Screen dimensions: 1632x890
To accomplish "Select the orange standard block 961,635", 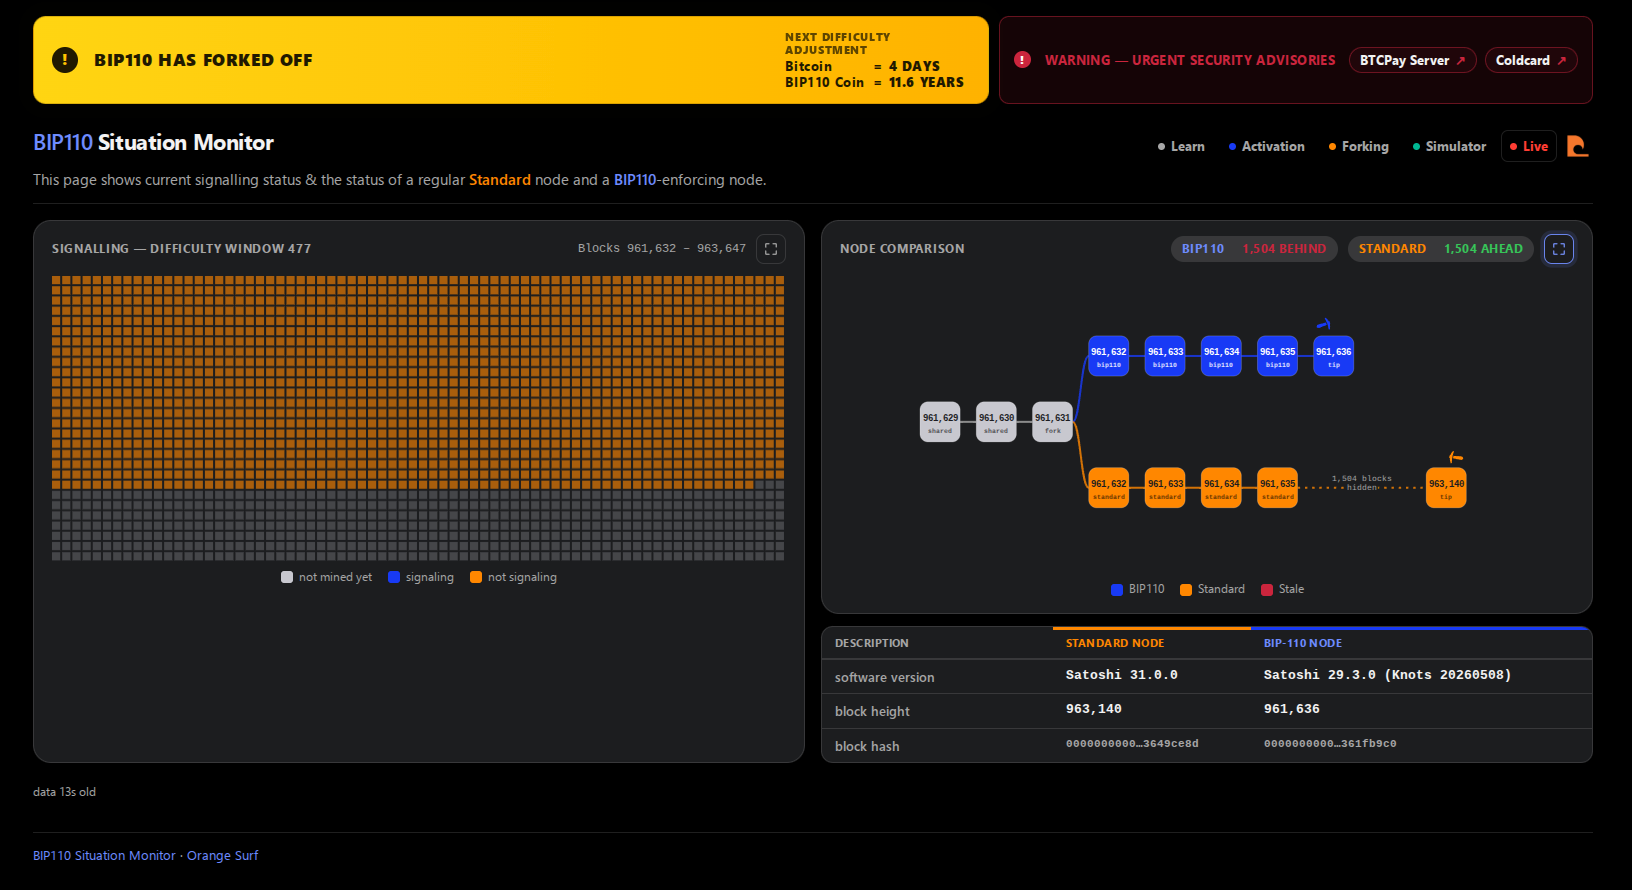I will [x=1278, y=488].
